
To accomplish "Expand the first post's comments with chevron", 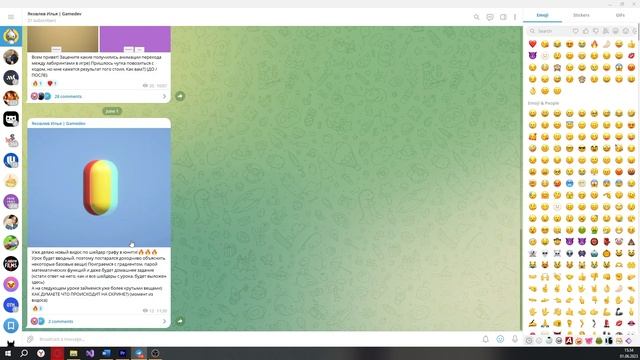I will point(164,96).
